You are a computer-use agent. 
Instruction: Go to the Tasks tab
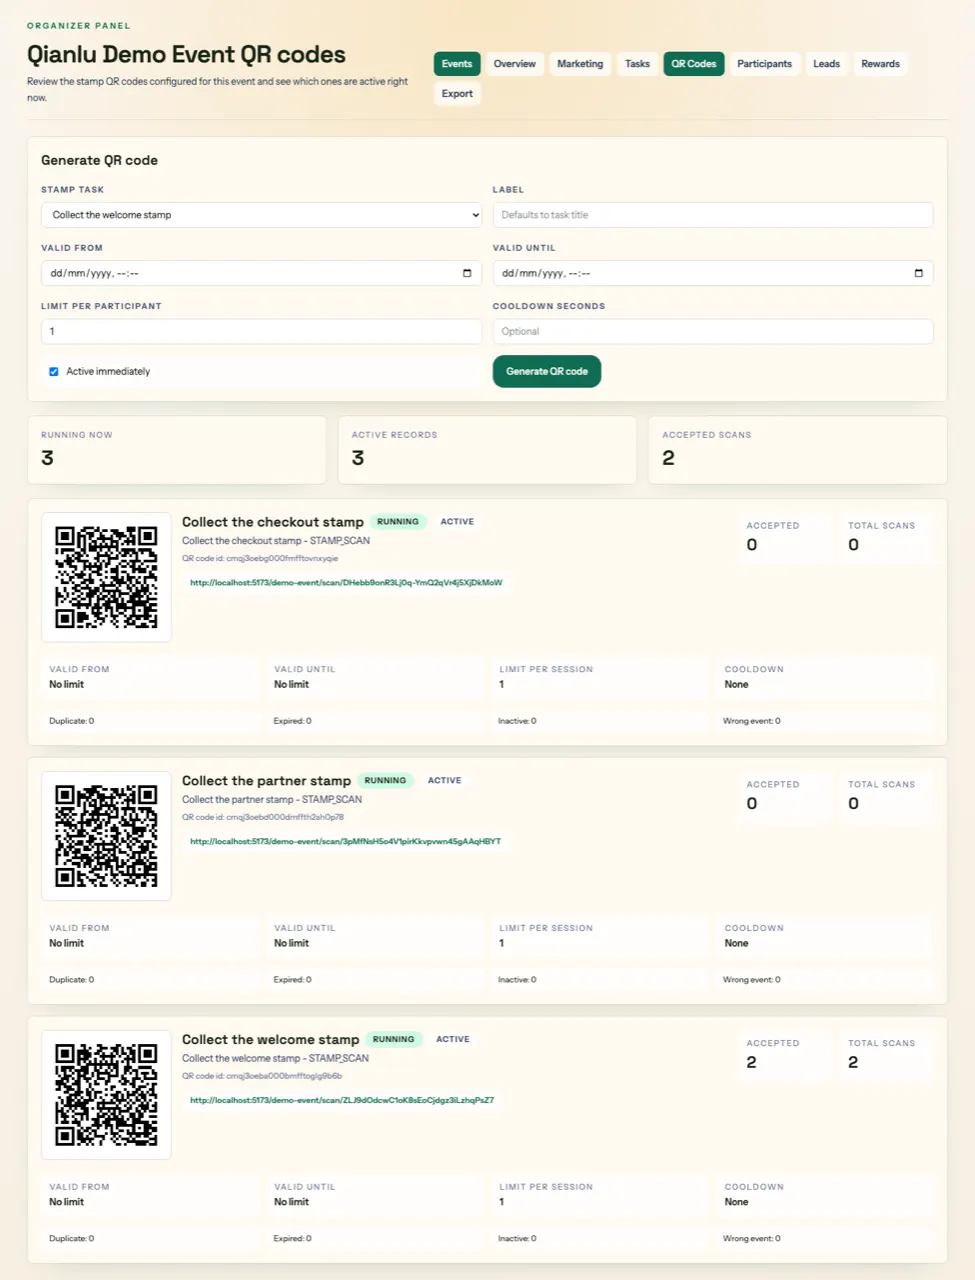coord(637,64)
